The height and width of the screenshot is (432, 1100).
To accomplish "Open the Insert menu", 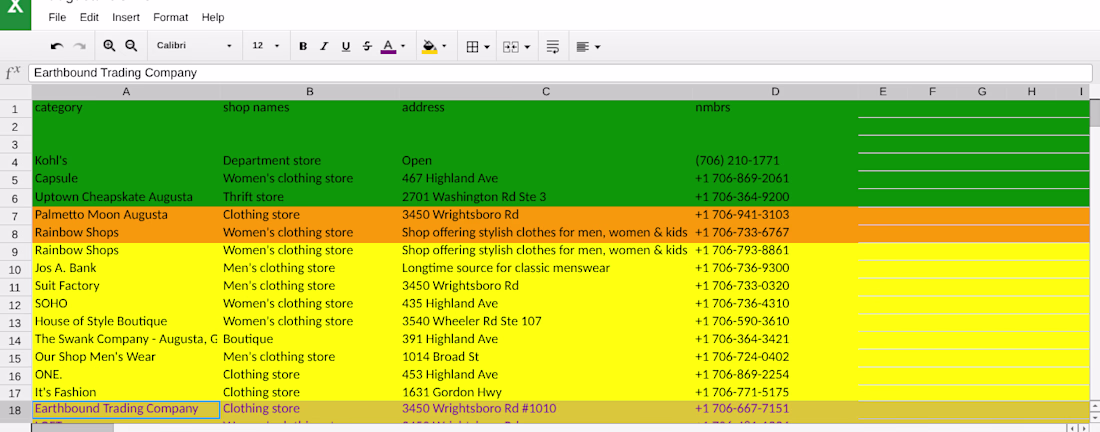I will (x=126, y=18).
